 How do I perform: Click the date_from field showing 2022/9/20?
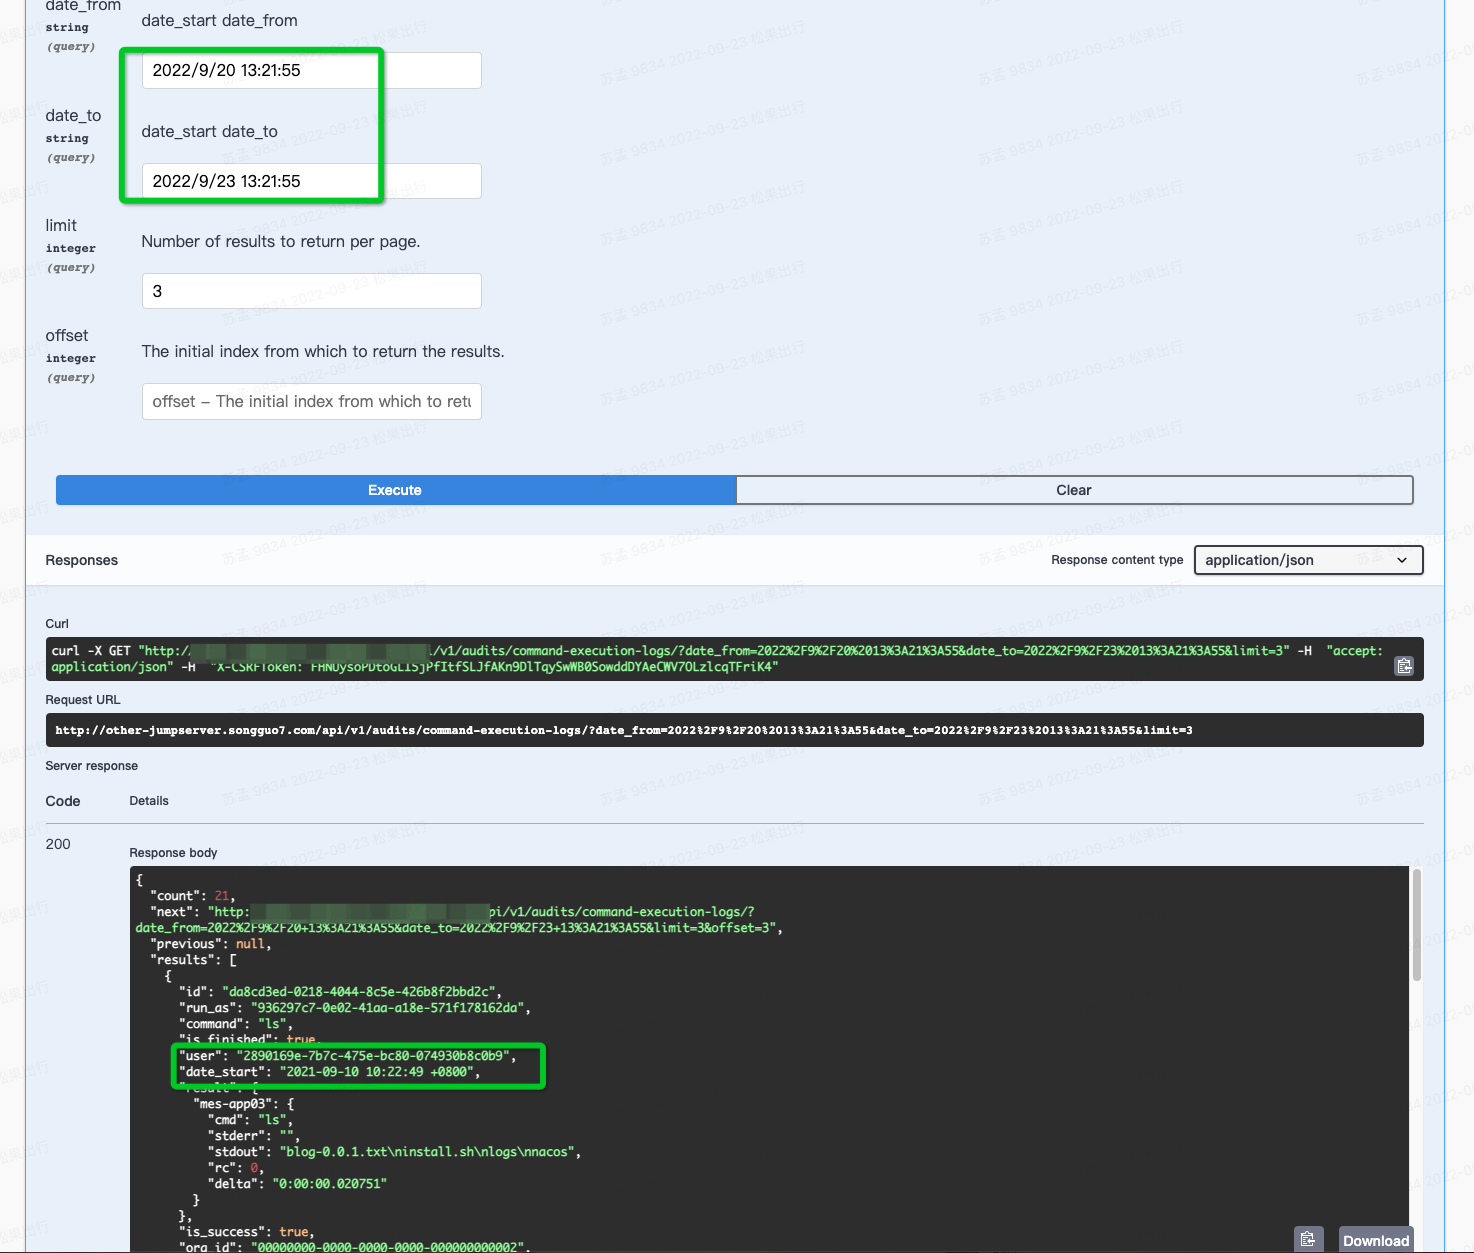click(x=310, y=70)
